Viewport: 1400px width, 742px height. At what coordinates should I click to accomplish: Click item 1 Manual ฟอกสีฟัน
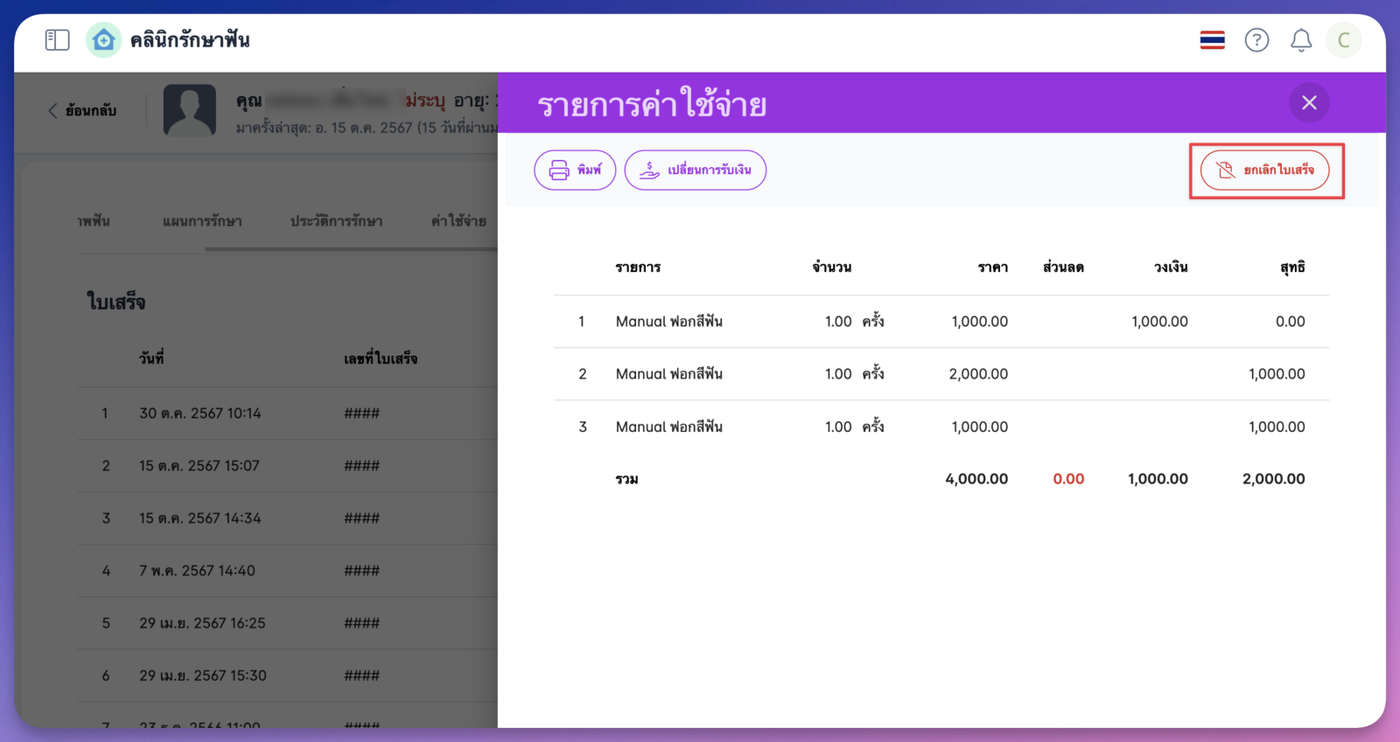[x=669, y=322]
